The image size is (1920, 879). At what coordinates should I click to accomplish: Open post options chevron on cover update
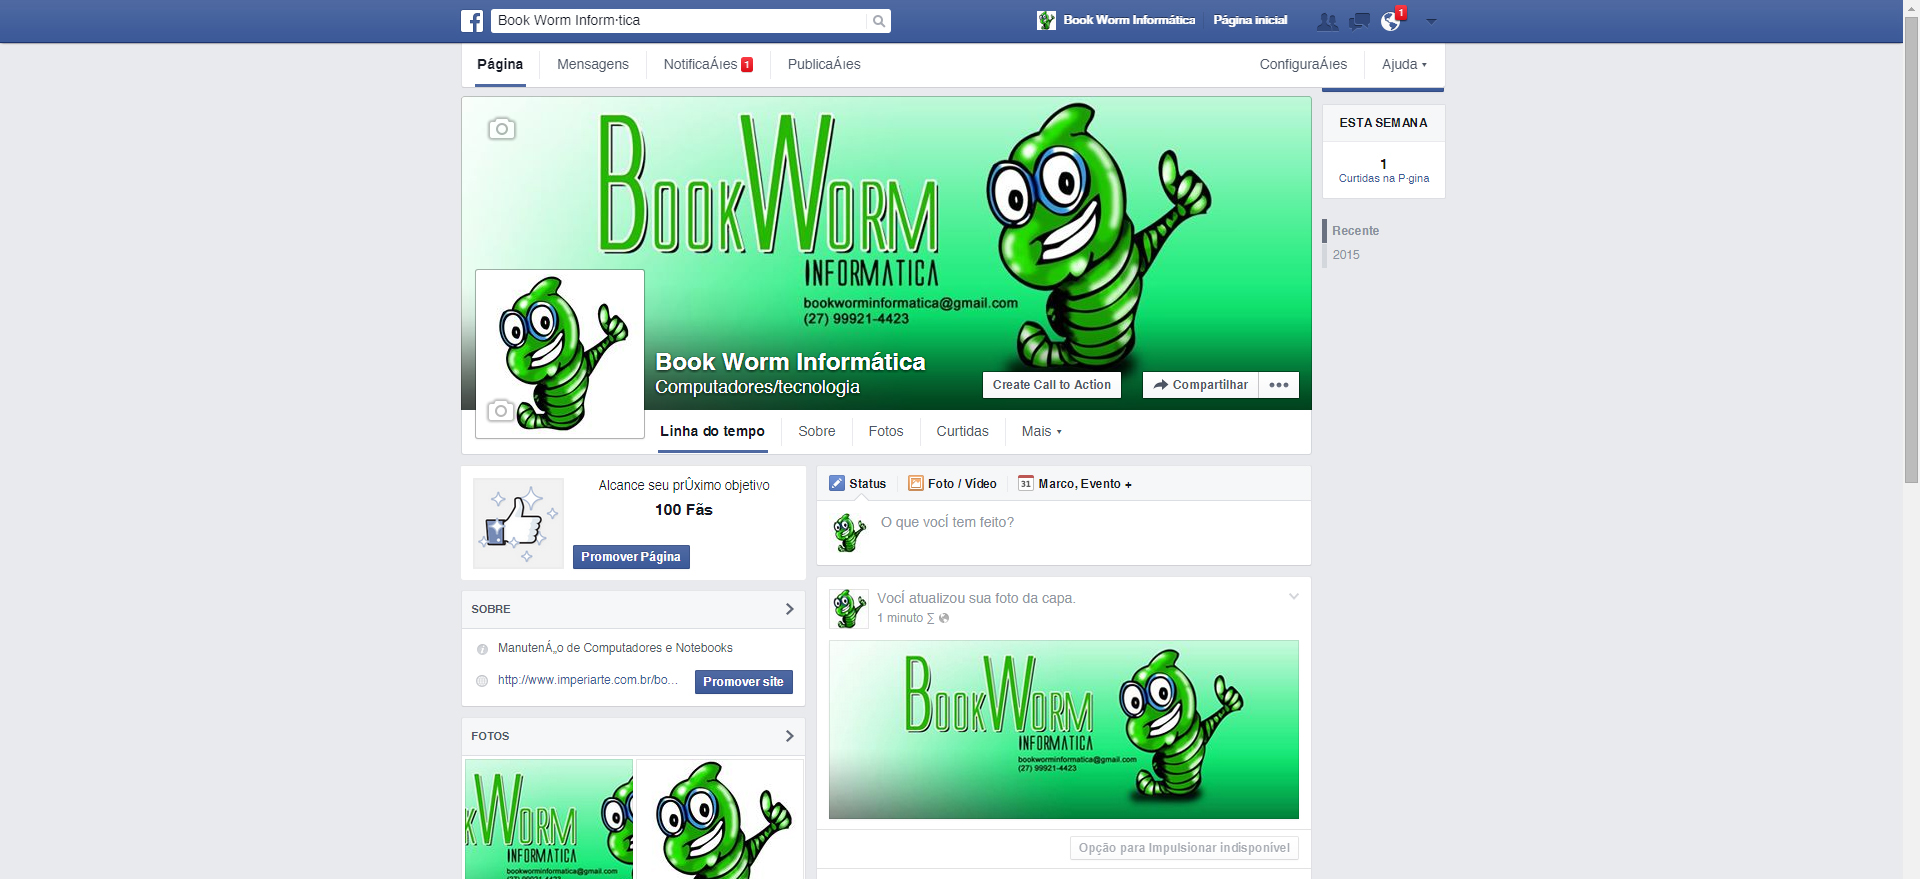(x=1293, y=597)
